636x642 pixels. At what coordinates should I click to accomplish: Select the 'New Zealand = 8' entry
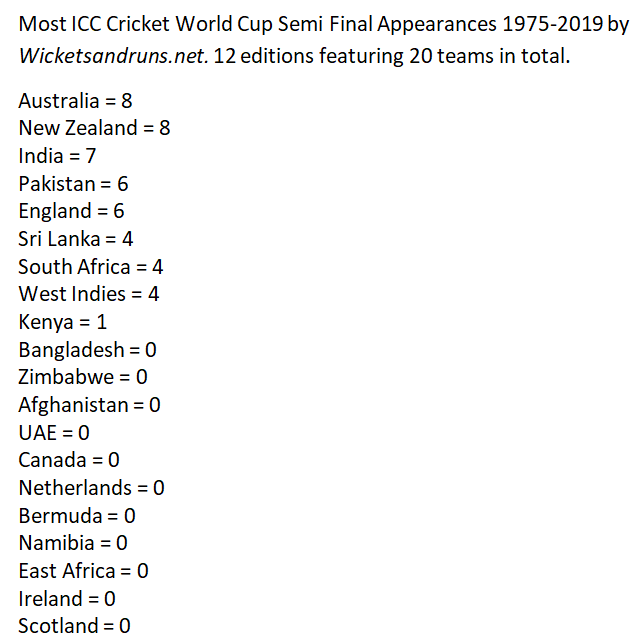click(94, 128)
